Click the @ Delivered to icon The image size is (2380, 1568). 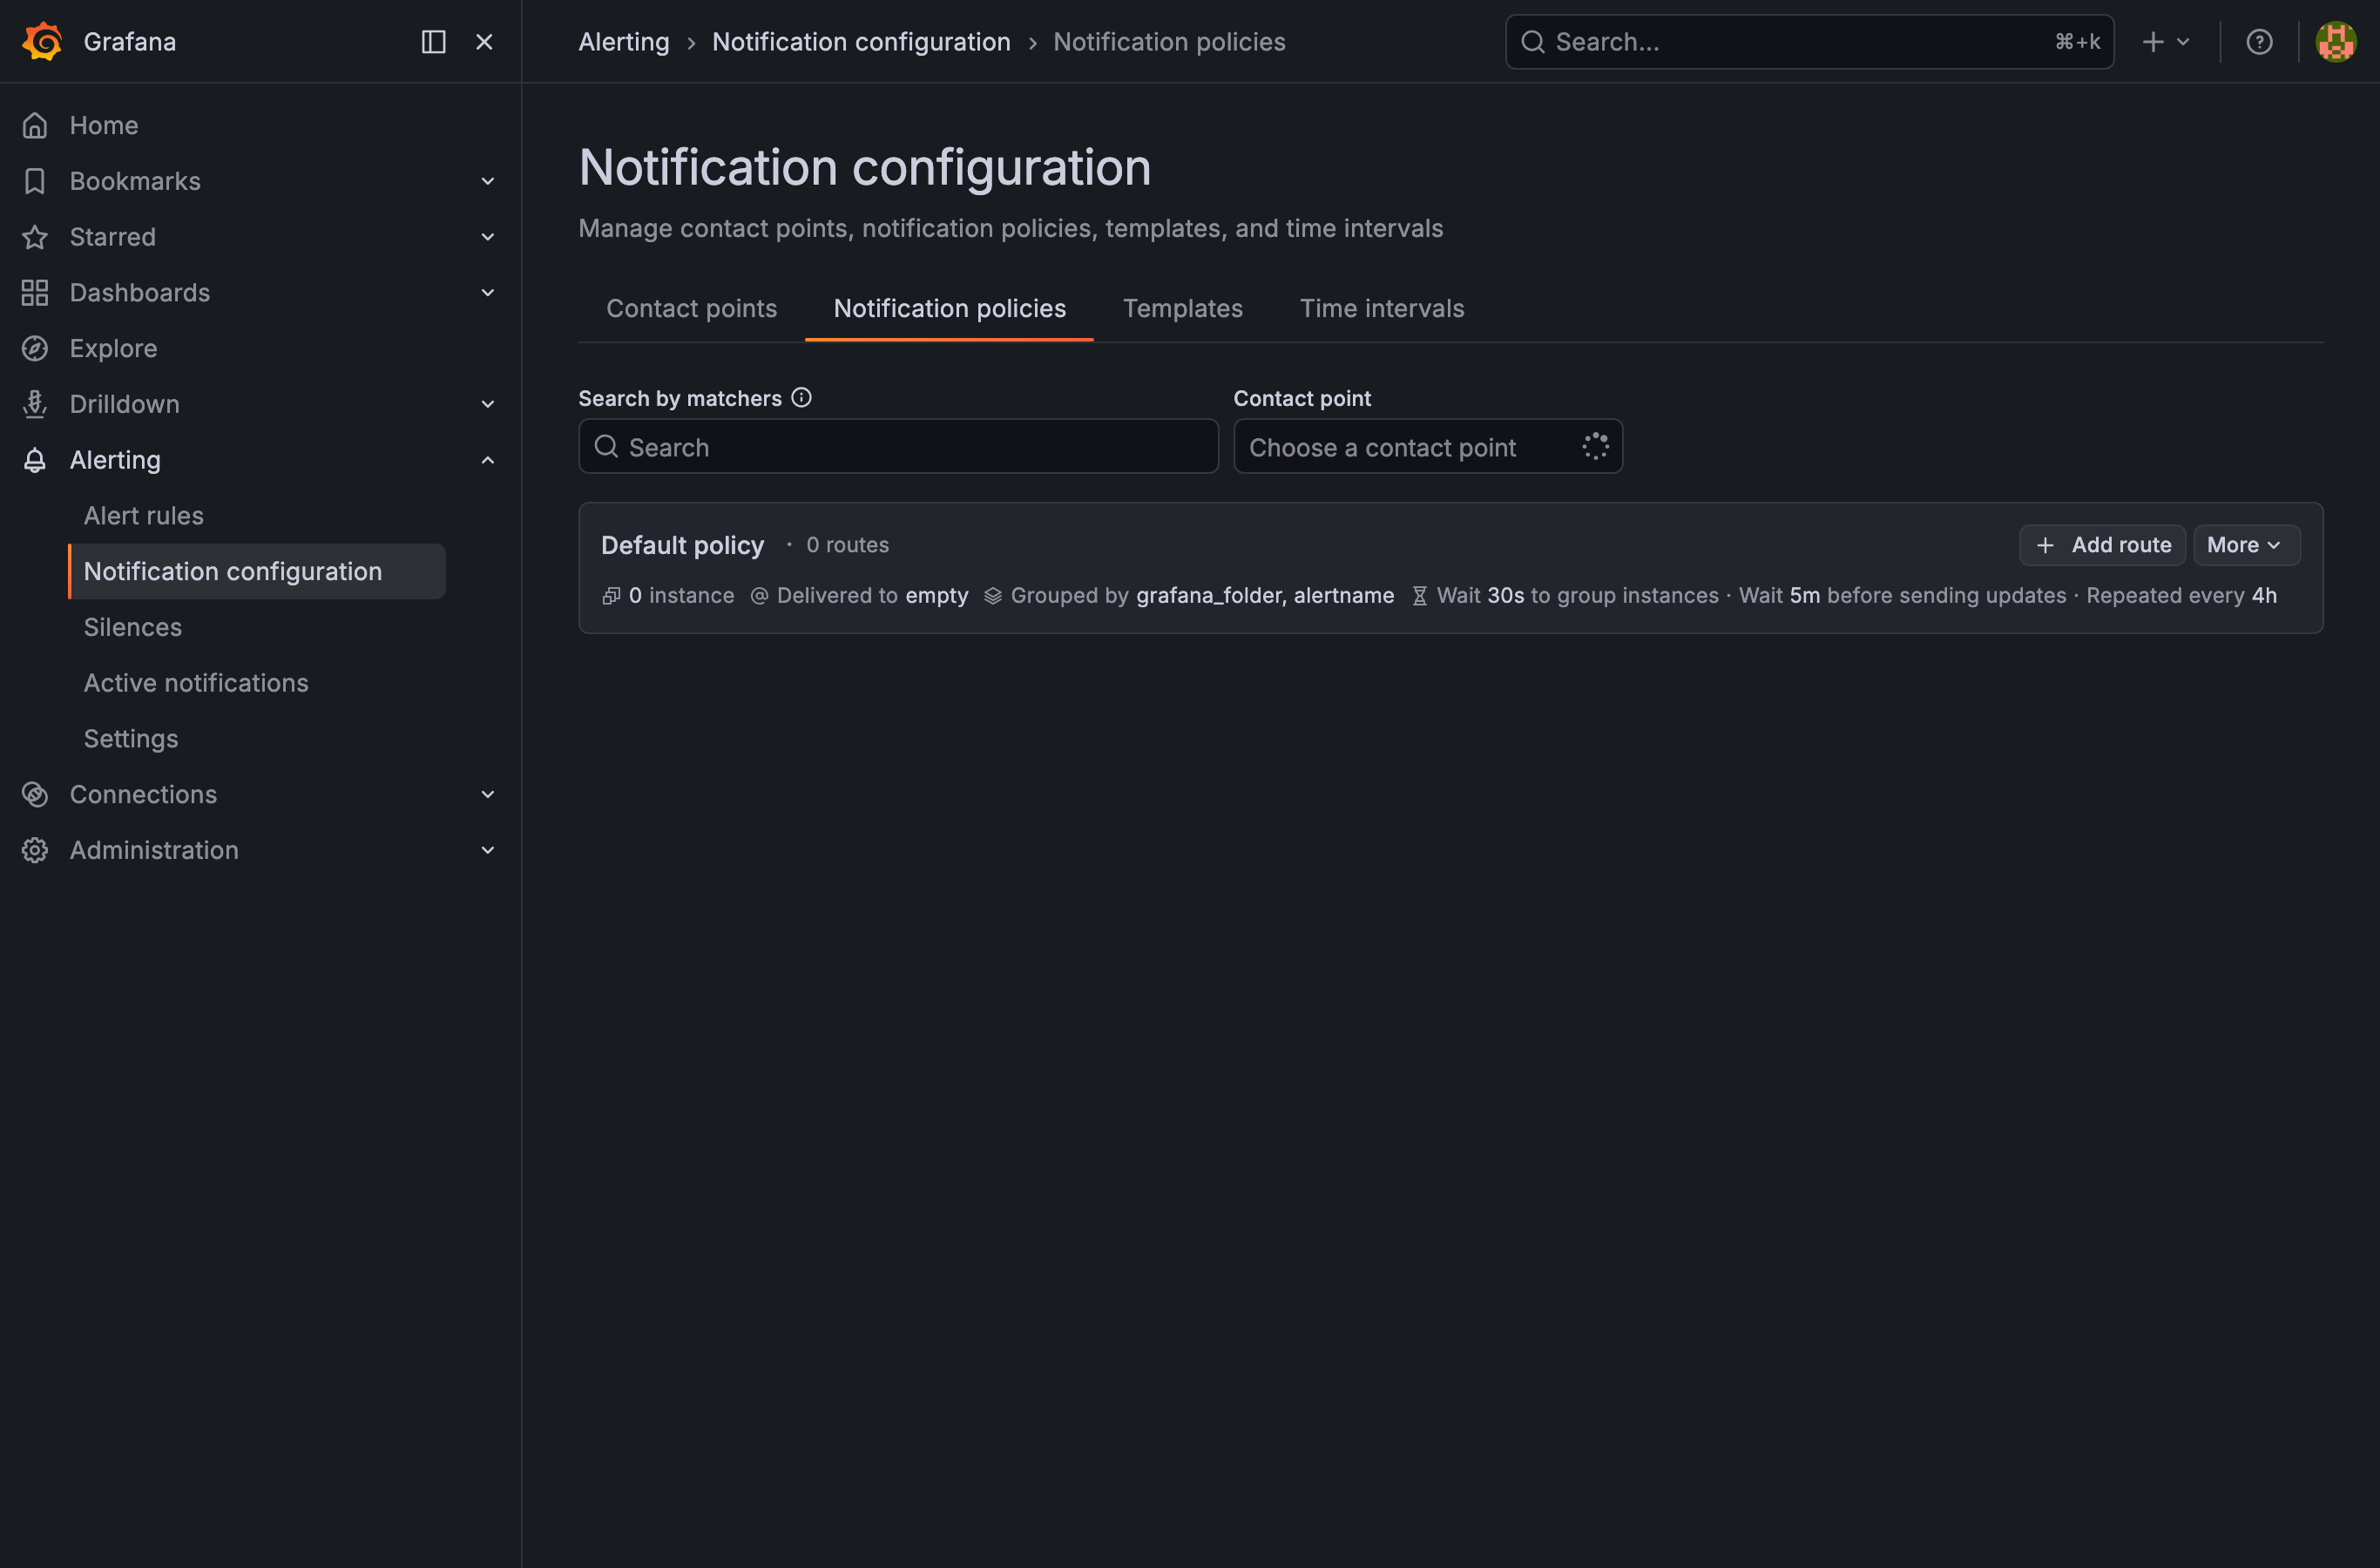759,596
